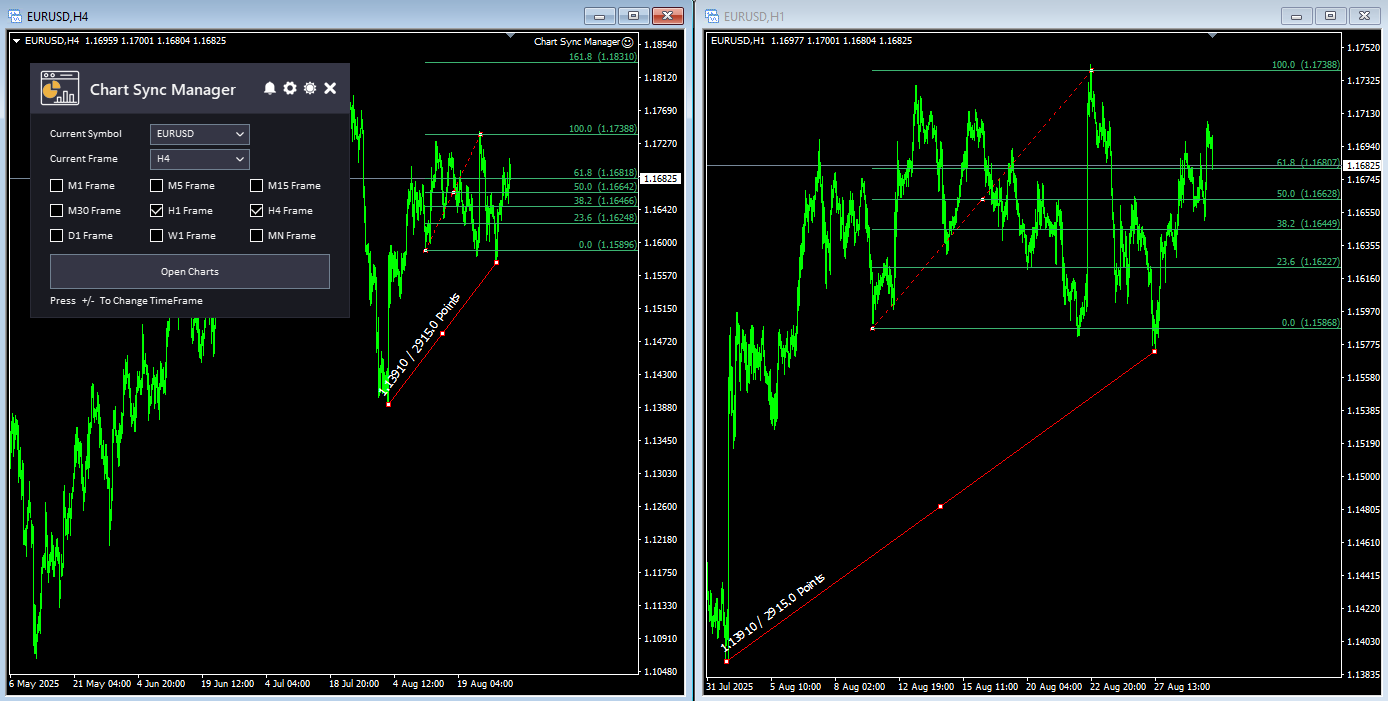The image size is (1388, 701).
Task: Click the Chart Sync Manager label in H4 chart
Action: click(x=577, y=42)
